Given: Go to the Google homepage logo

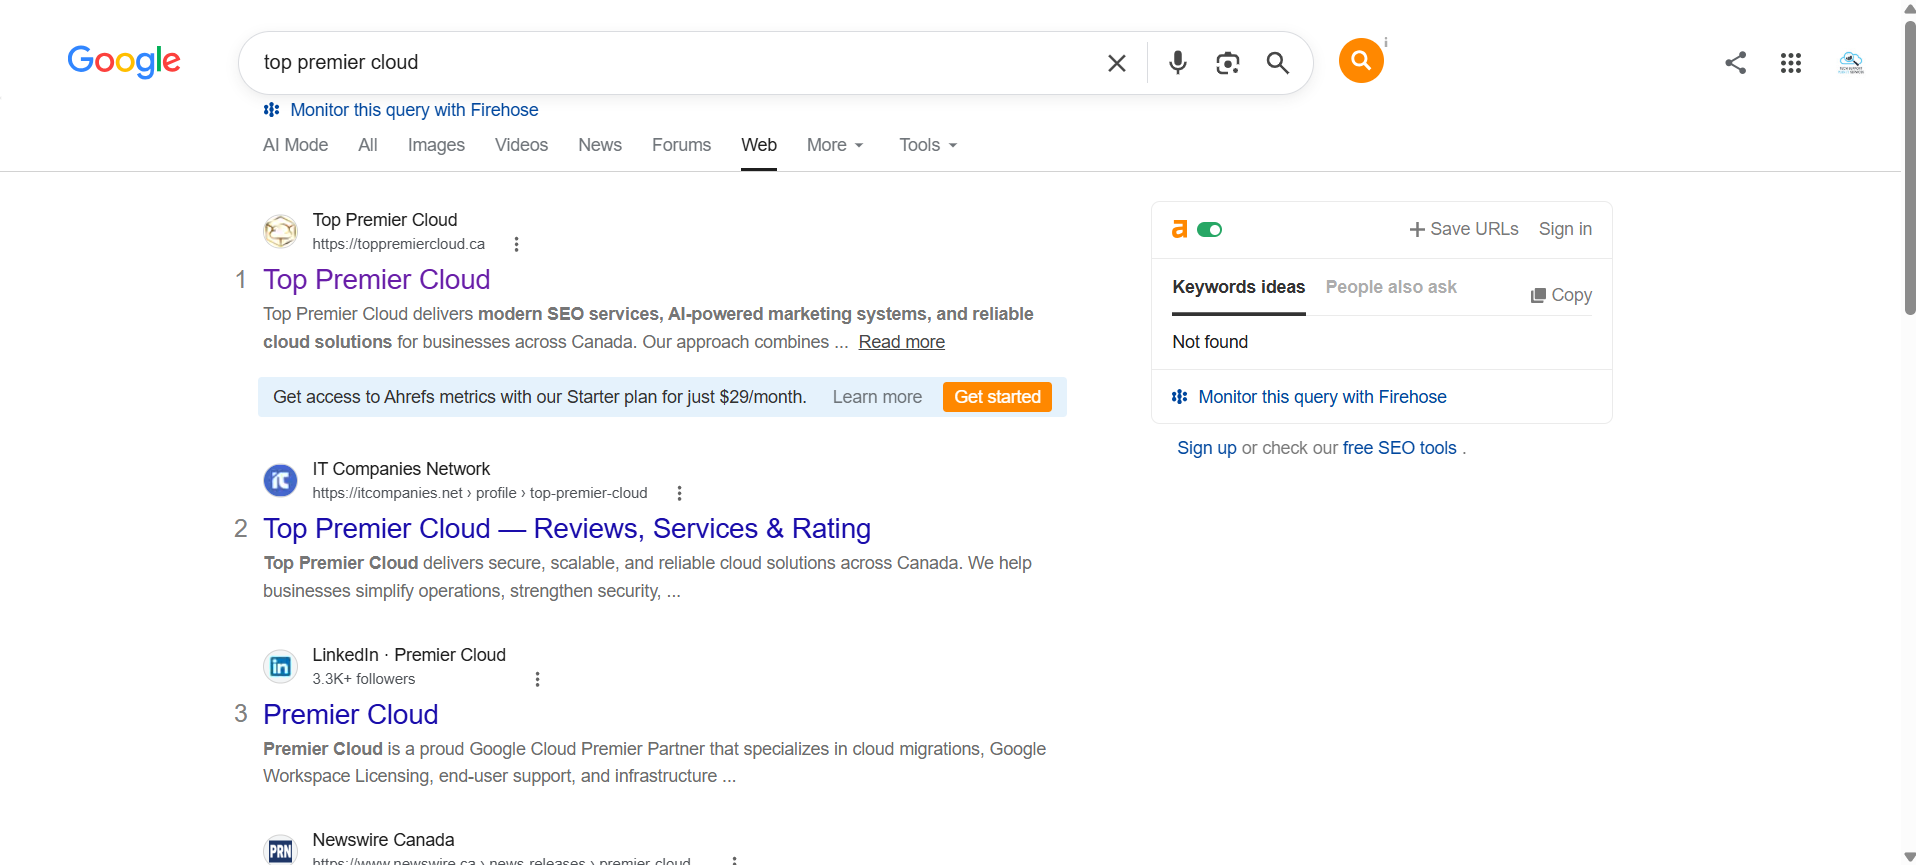Looking at the screenshot, I should click(124, 62).
